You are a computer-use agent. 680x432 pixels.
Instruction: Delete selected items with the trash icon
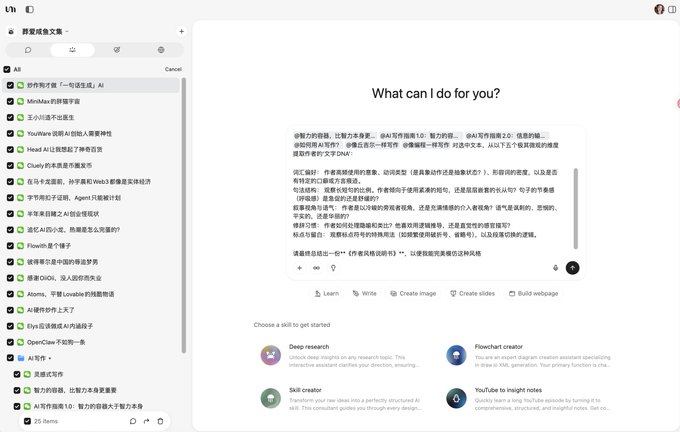click(160, 421)
